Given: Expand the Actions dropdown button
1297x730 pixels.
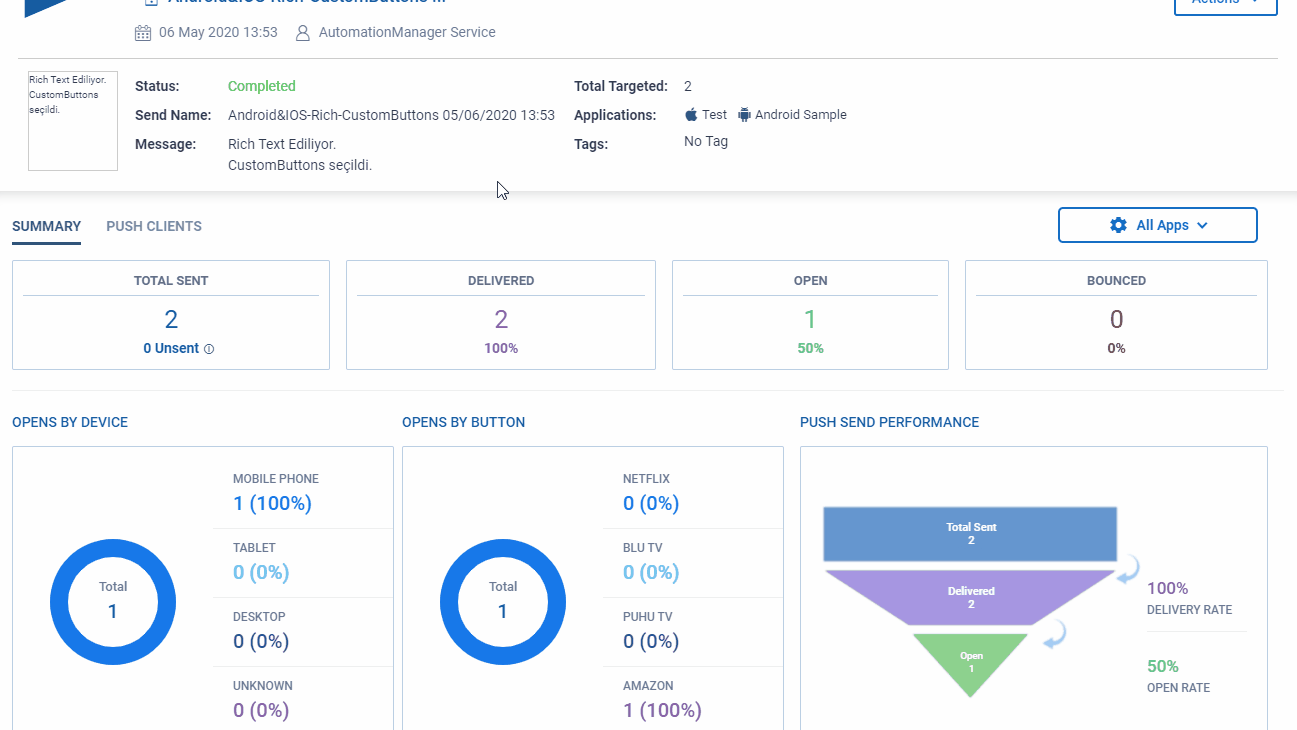Looking at the screenshot, I should 1225,4.
